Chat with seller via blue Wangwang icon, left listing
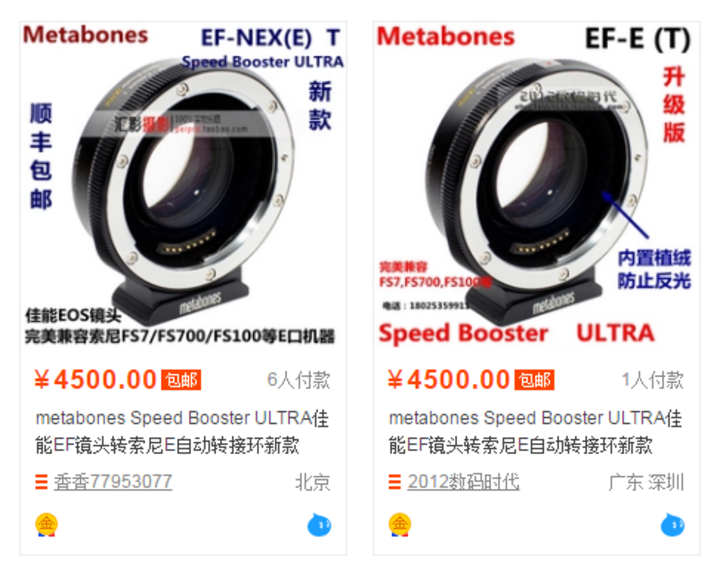Image resolution: width=720 pixels, height=572 pixels. tap(319, 525)
